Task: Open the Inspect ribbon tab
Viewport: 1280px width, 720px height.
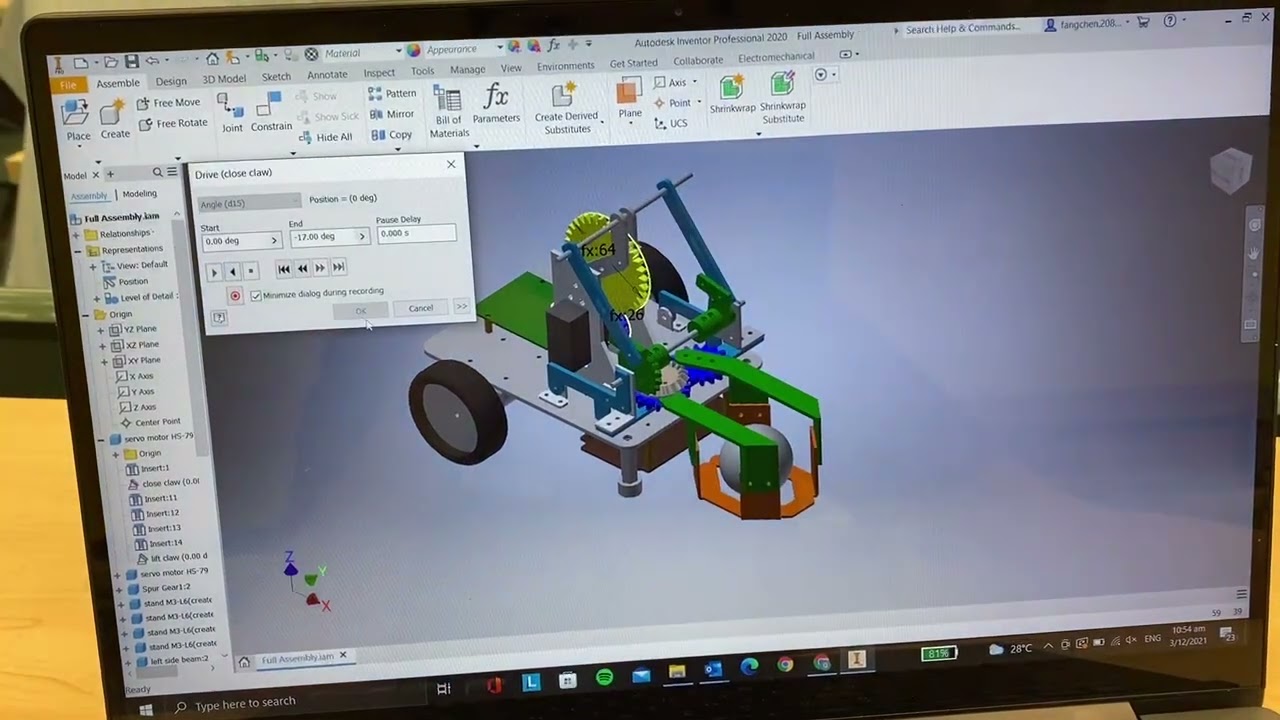Action: 379,73
